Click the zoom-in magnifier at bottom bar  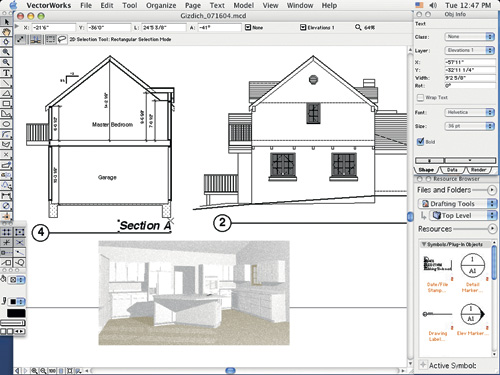coord(34,371)
